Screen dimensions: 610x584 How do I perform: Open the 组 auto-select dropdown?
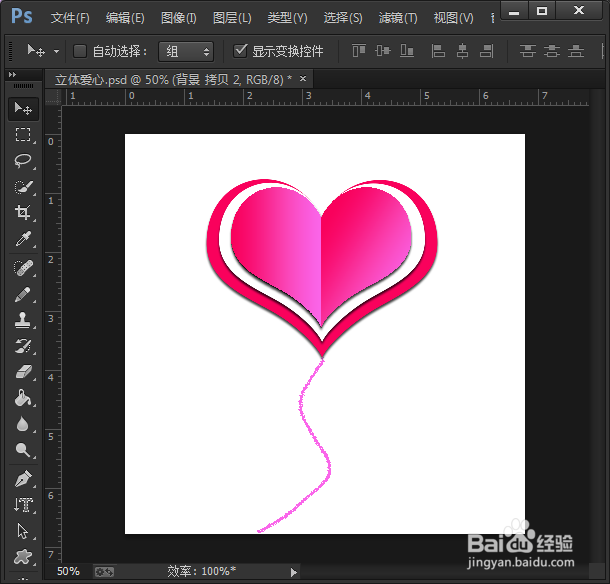(x=186, y=51)
